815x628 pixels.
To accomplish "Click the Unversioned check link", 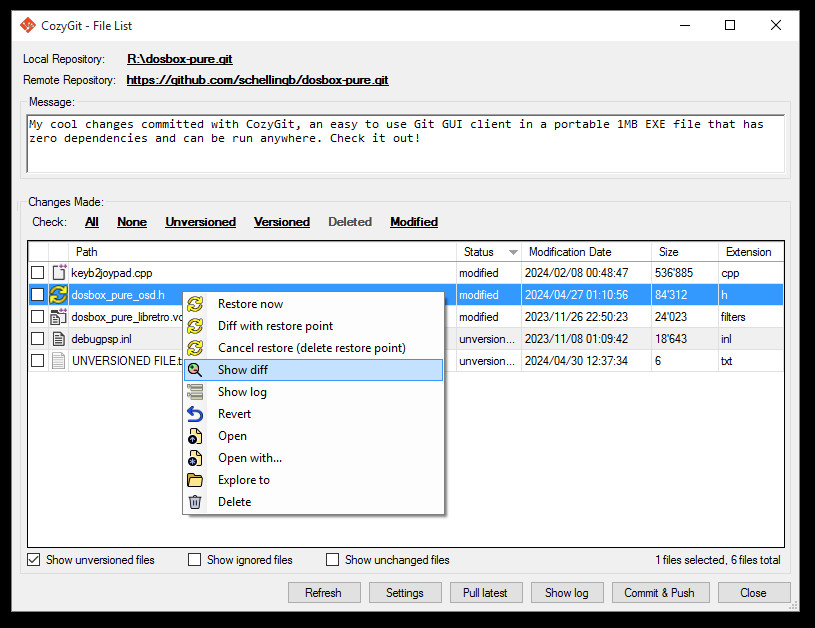I will pos(201,222).
